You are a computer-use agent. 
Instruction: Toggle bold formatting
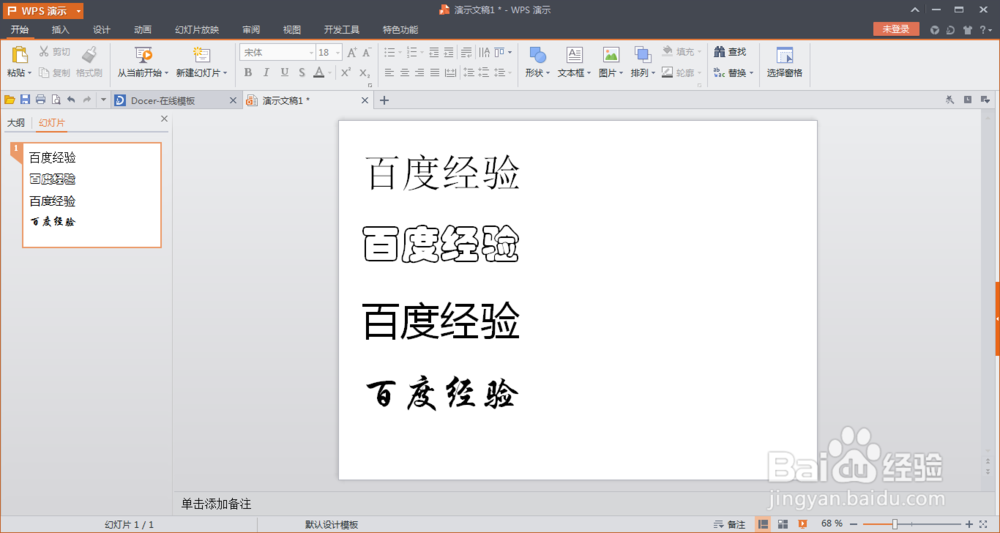click(248, 73)
